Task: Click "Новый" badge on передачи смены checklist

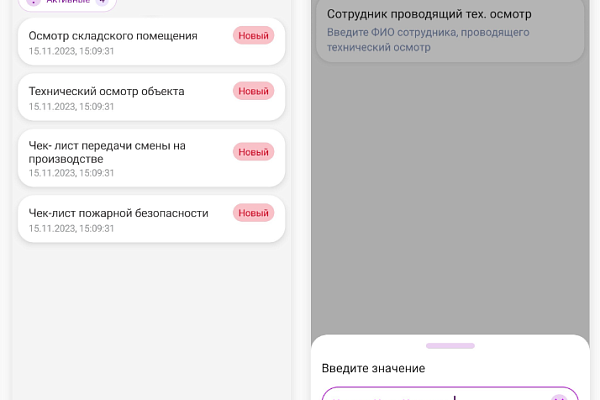Action: pyautogui.click(x=253, y=152)
